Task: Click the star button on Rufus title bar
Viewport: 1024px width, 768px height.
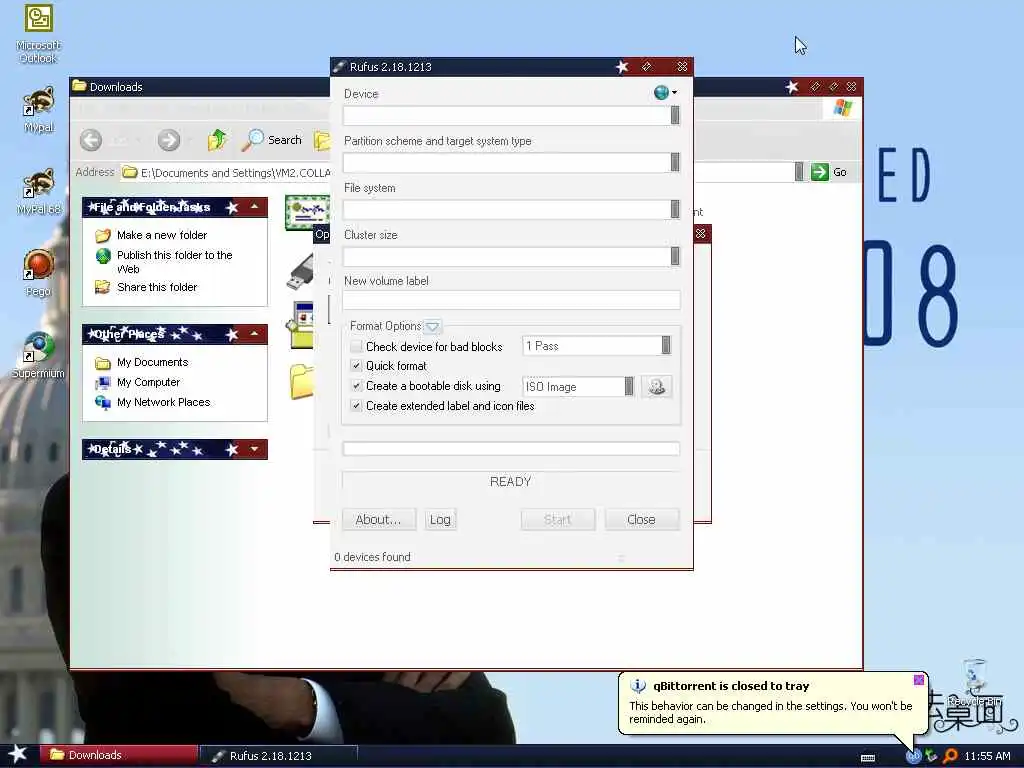Action: click(x=622, y=67)
